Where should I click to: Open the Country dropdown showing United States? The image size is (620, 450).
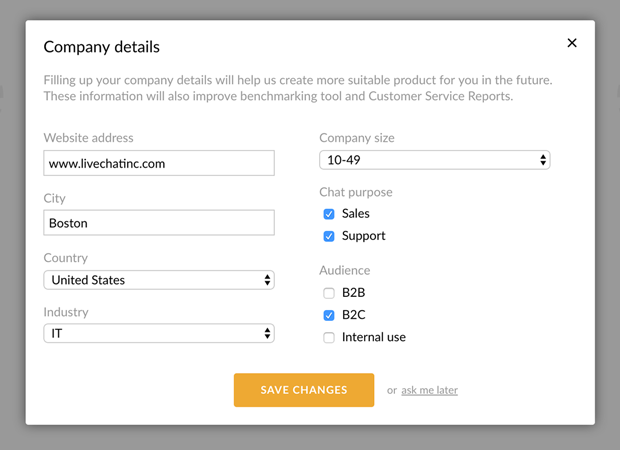[x=159, y=280]
